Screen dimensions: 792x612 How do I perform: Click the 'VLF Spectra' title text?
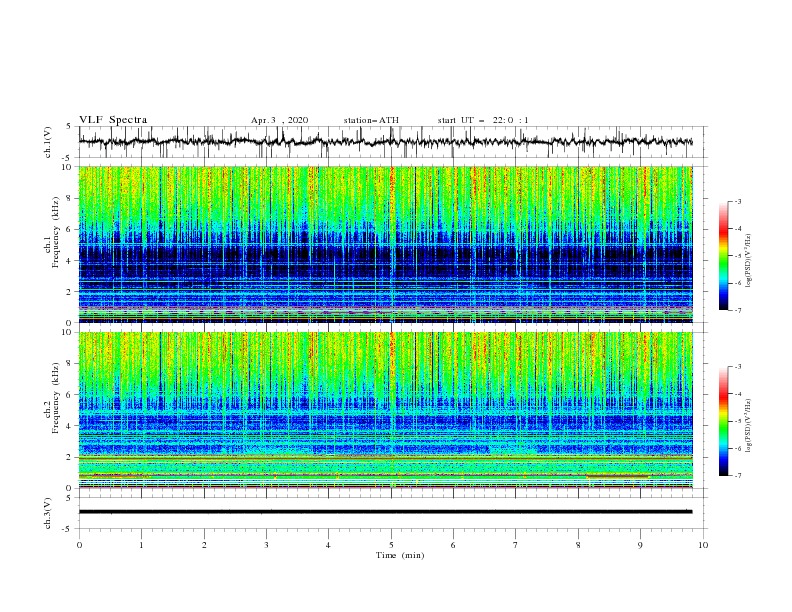click(113, 120)
